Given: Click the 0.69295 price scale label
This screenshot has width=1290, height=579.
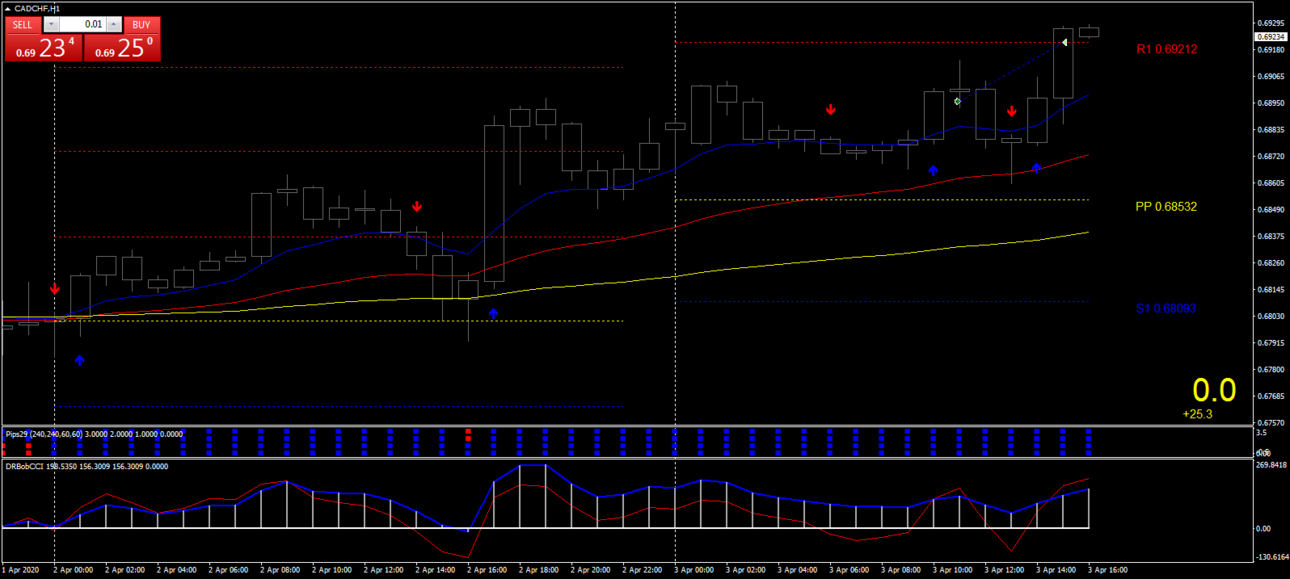Looking at the screenshot, I should pos(1272,23).
